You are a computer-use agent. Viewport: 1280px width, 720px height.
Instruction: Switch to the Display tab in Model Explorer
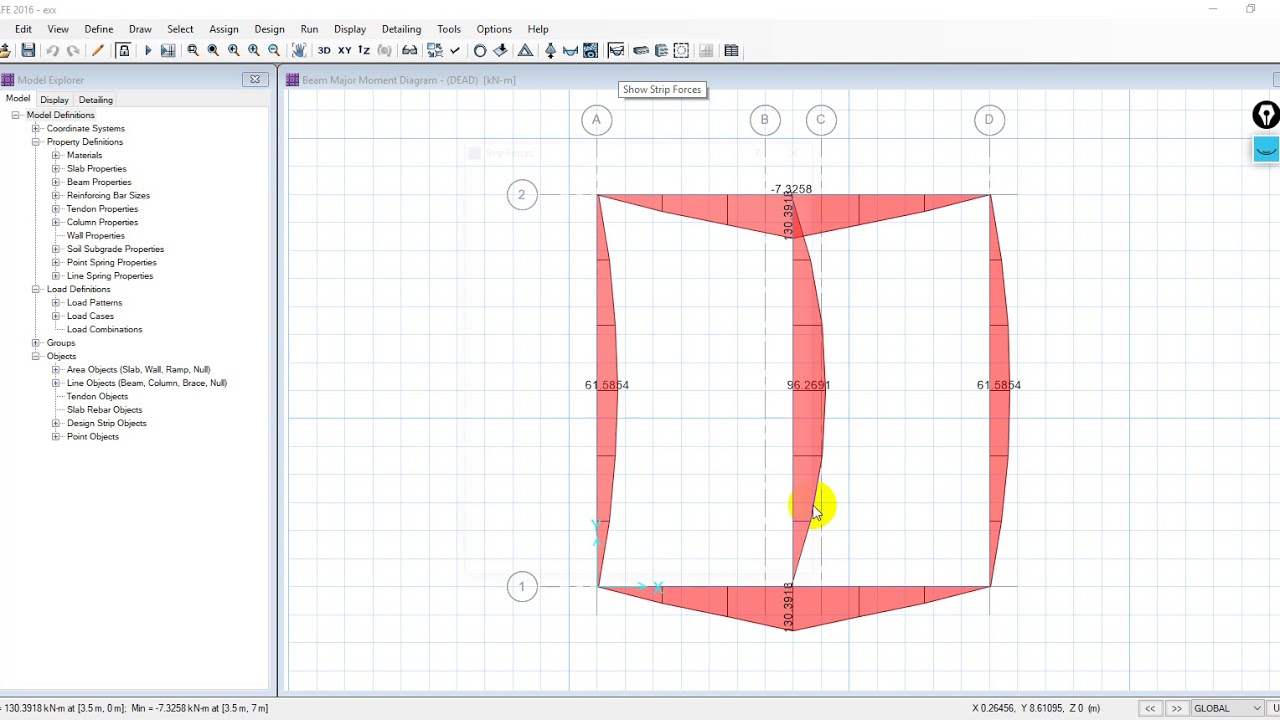click(54, 100)
